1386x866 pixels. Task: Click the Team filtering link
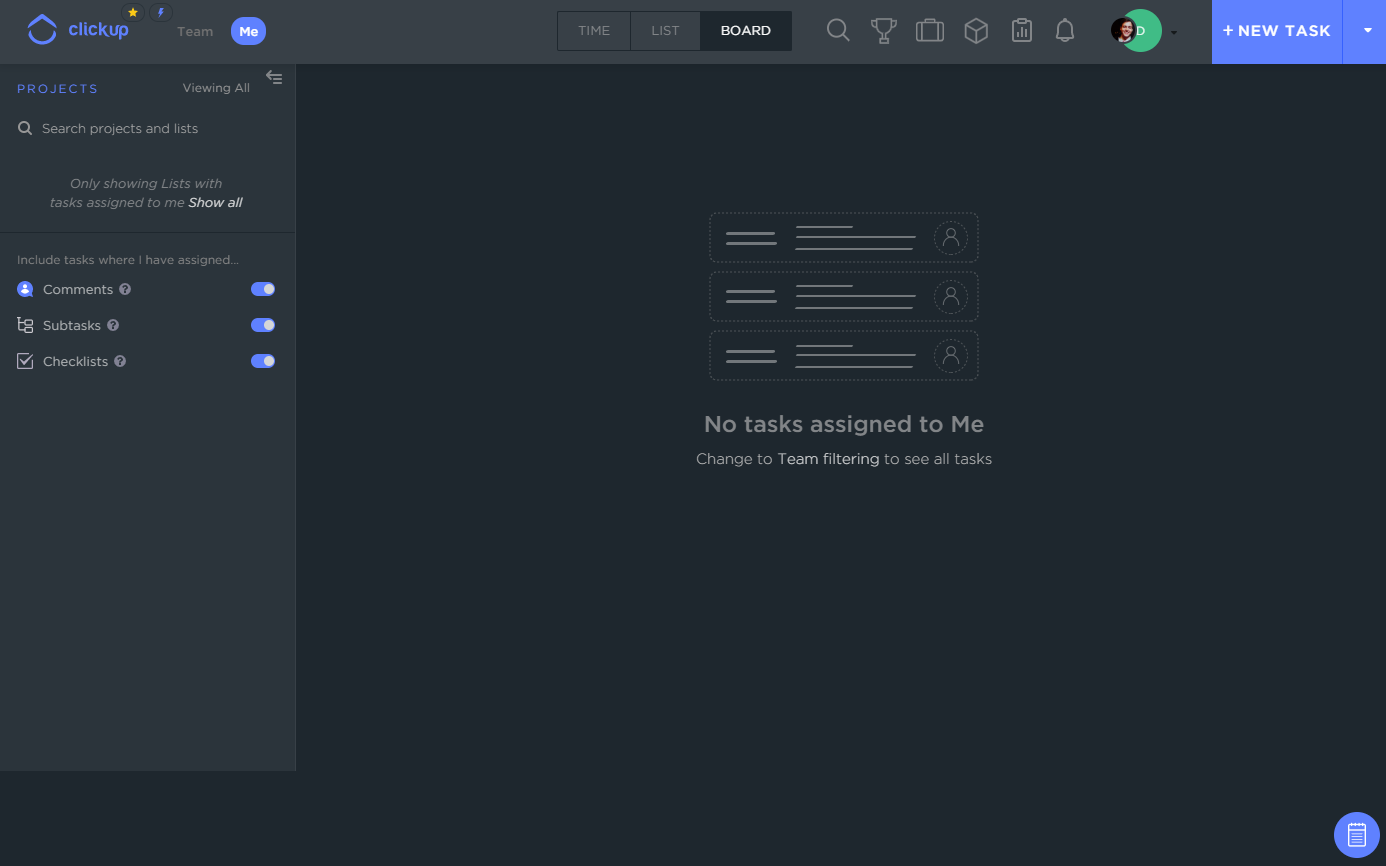click(829, 459)
